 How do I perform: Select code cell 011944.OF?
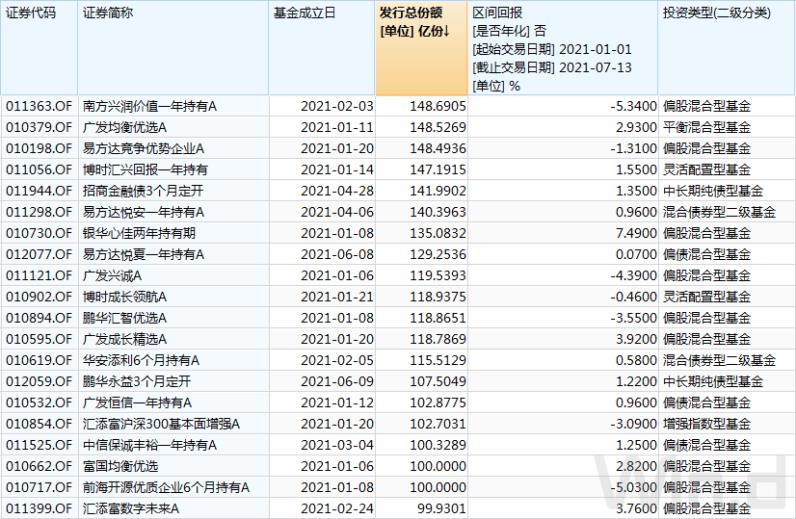point(39,191)
